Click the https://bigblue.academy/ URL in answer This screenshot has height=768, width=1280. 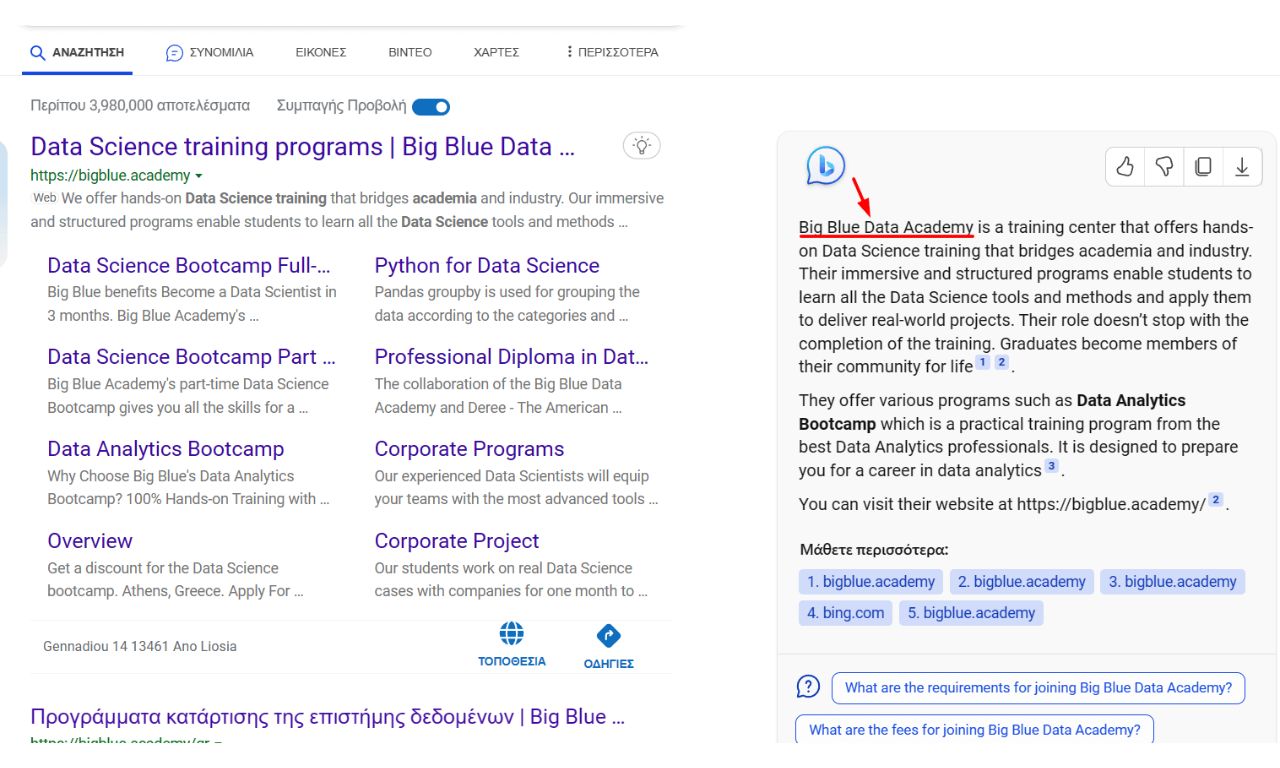1111,505
